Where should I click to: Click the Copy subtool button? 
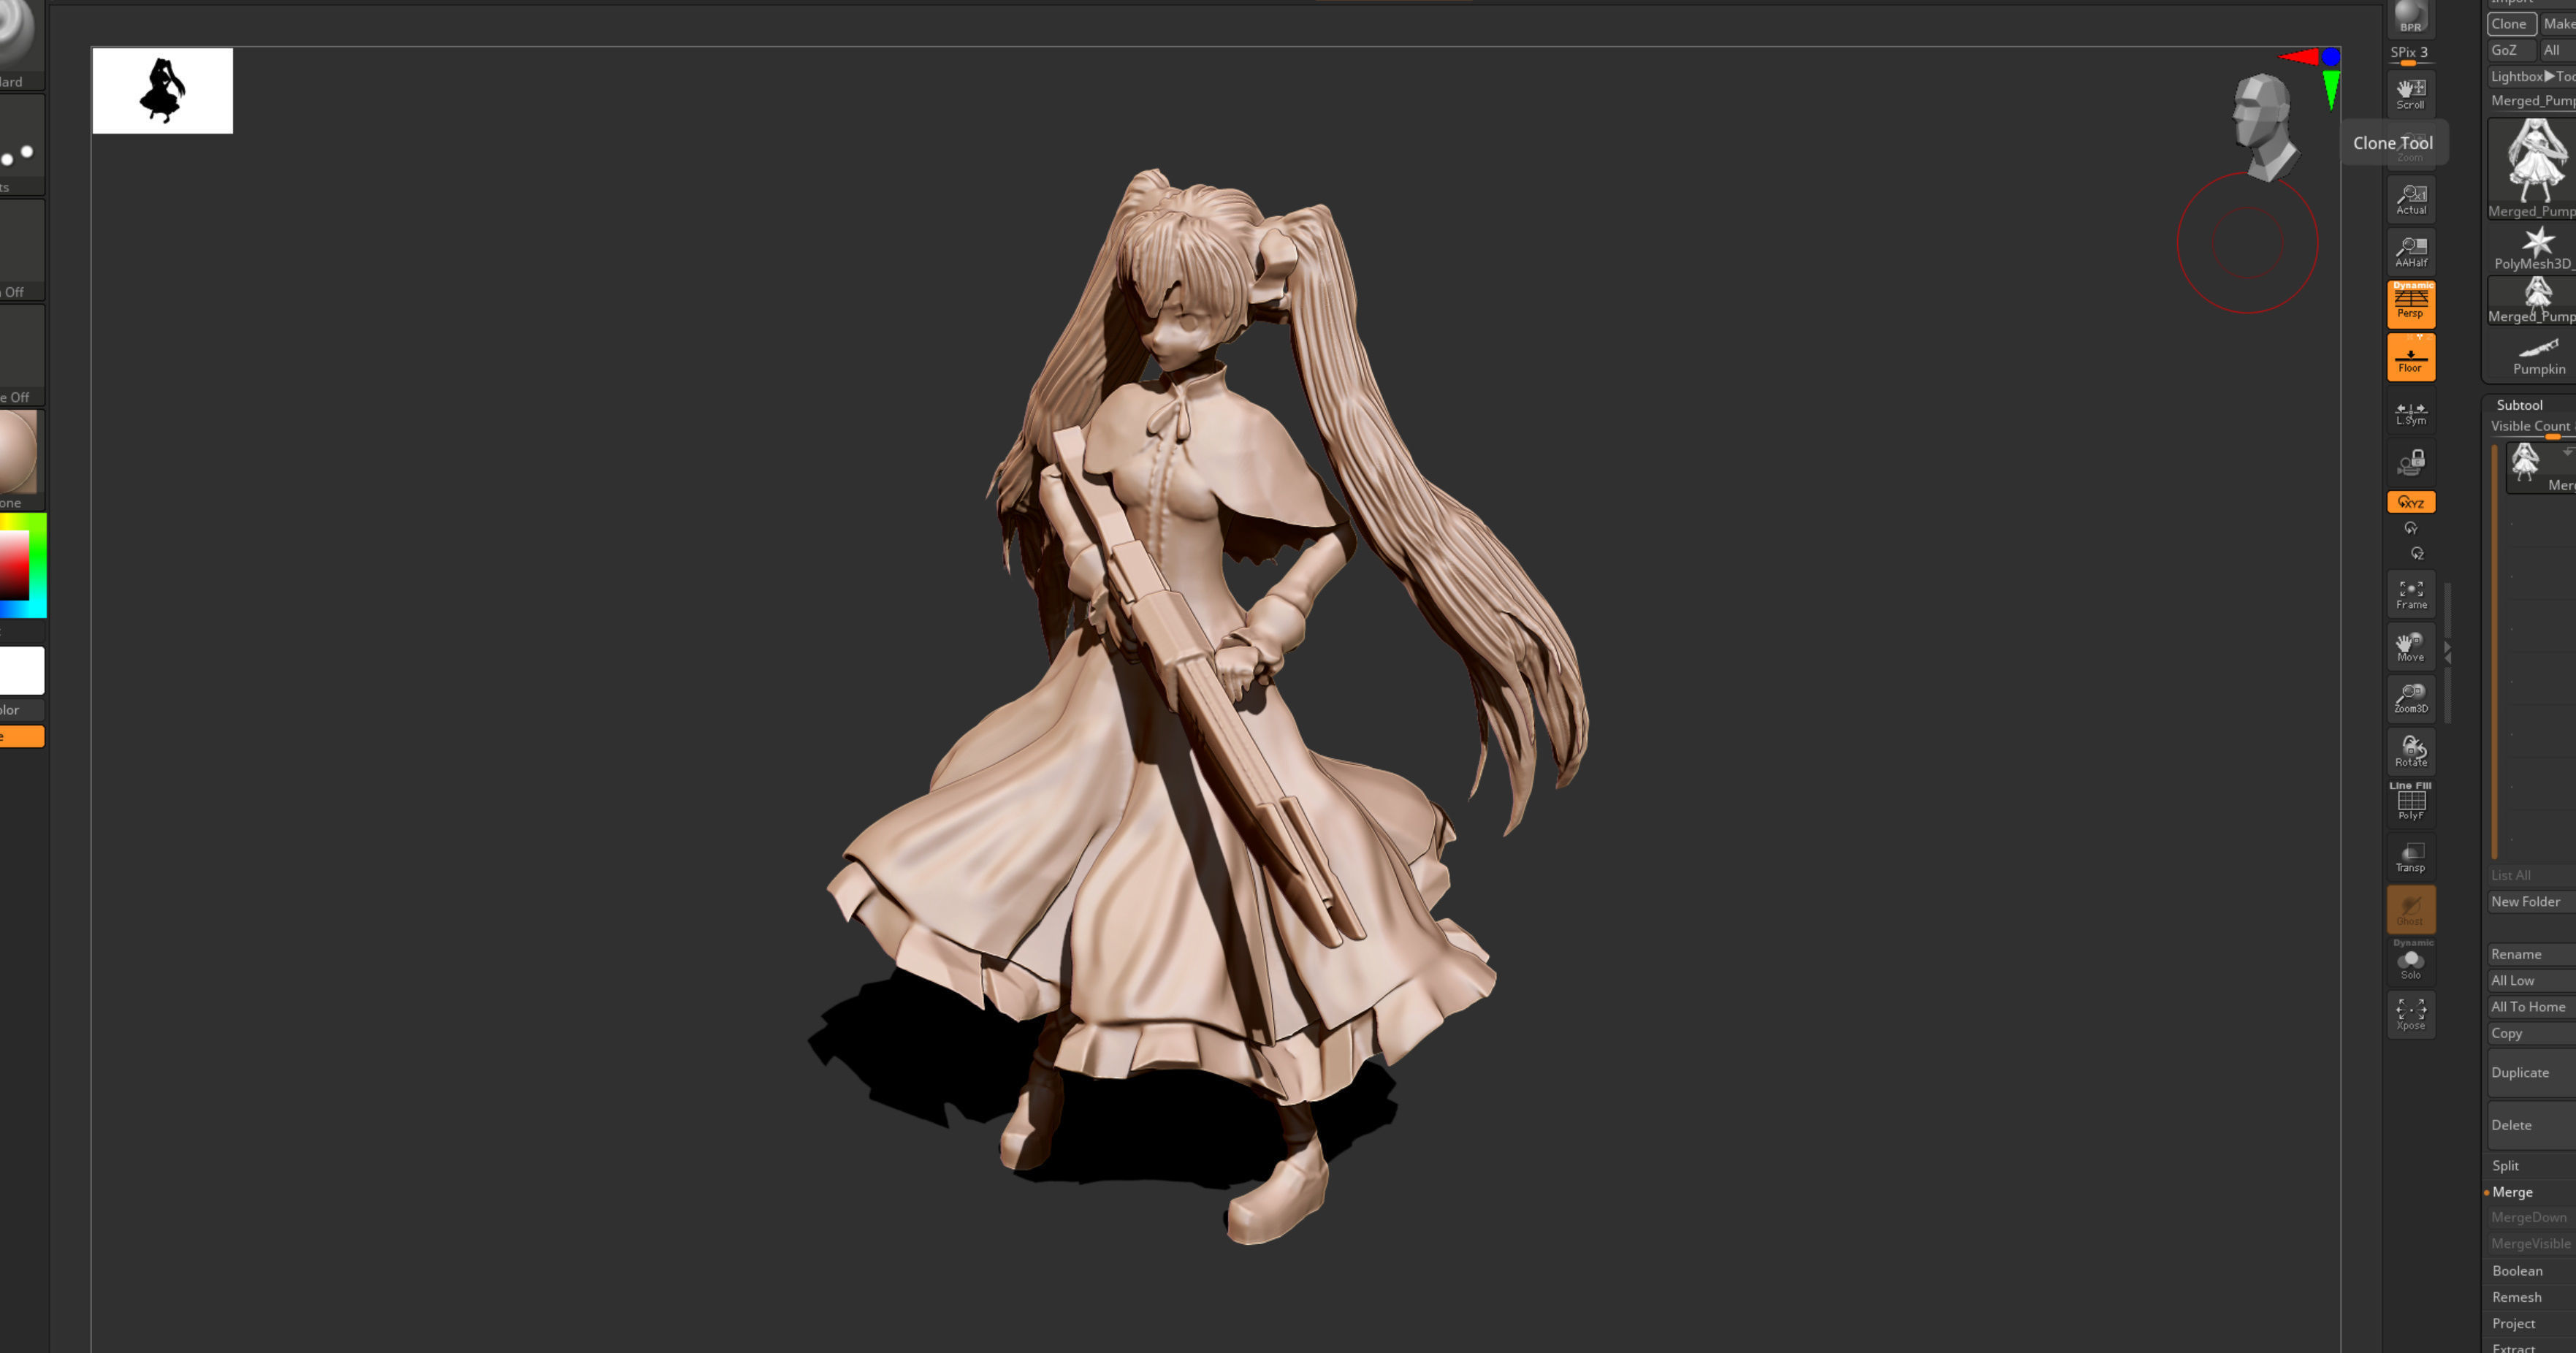2532,1034
